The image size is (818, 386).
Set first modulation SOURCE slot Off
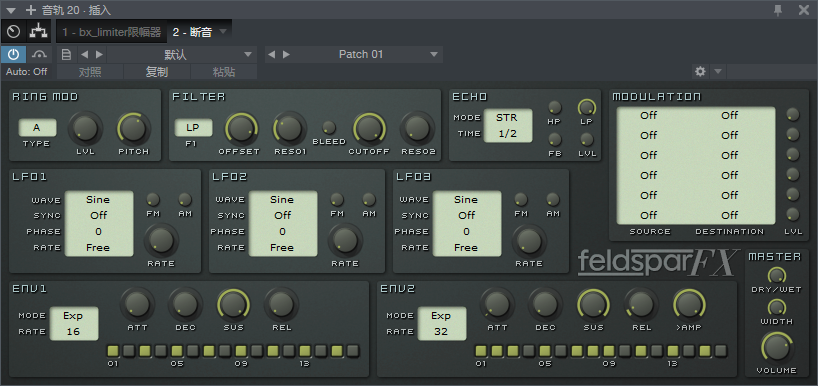(x=648, y=115)
